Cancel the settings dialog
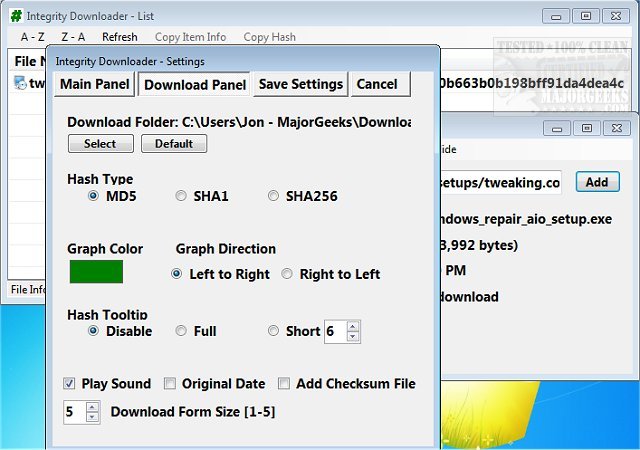The height and width of the screenshot is (450, 640). tap(380, 84)
